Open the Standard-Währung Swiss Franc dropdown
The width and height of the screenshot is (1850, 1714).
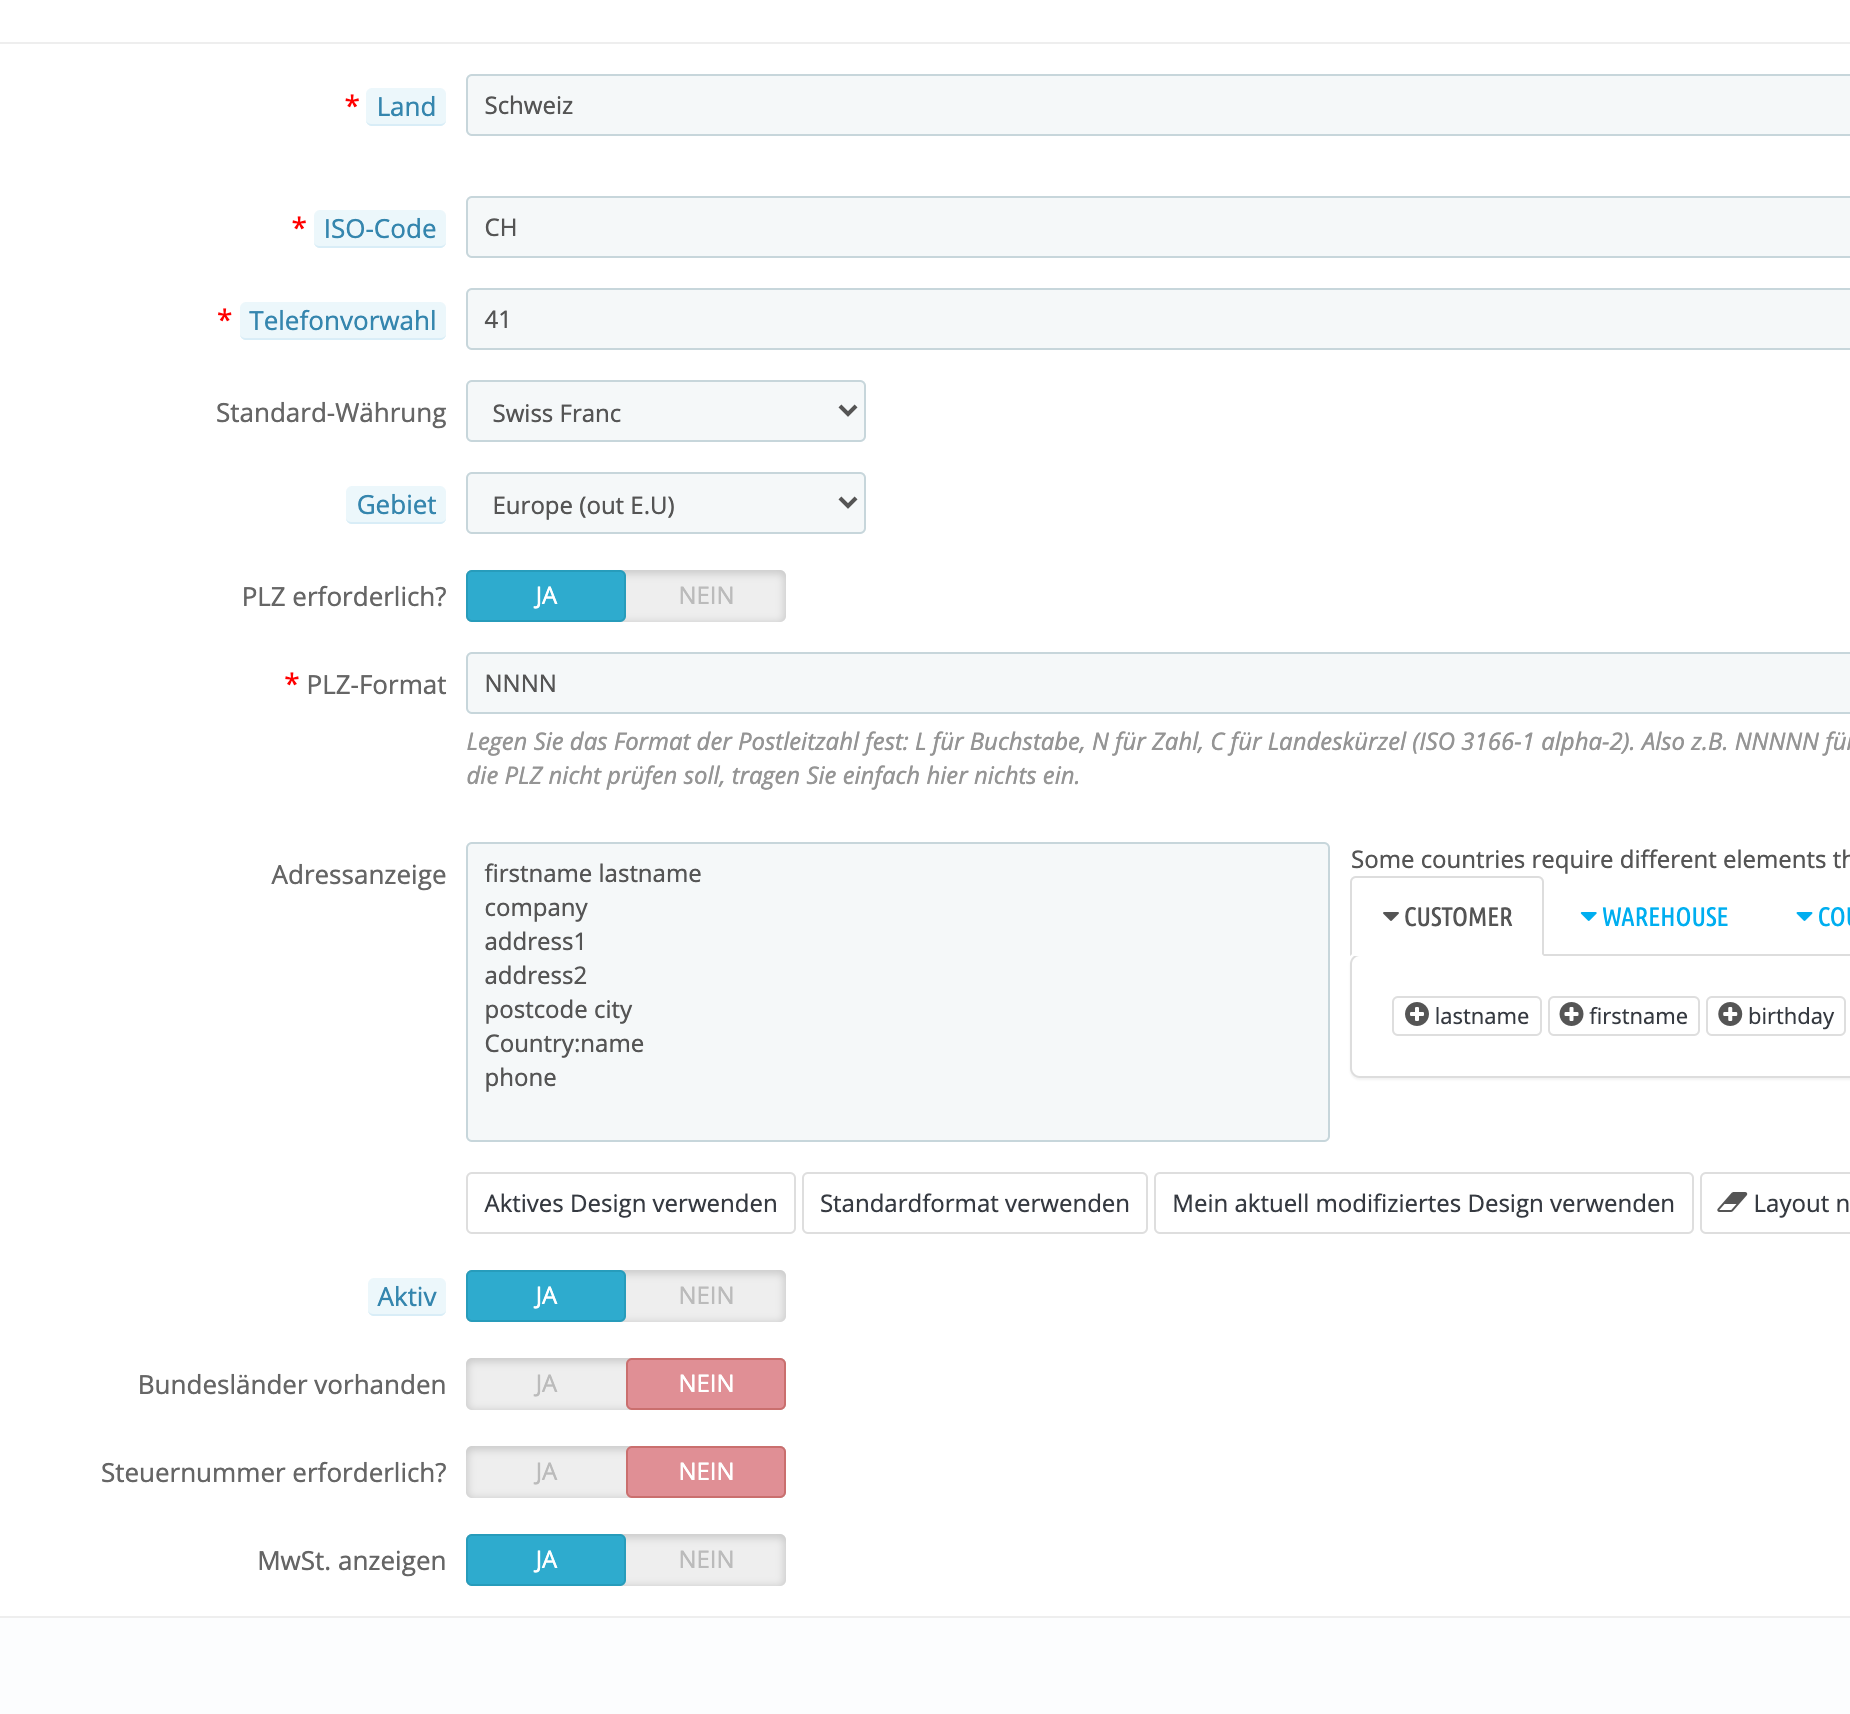tap(666, 411)
